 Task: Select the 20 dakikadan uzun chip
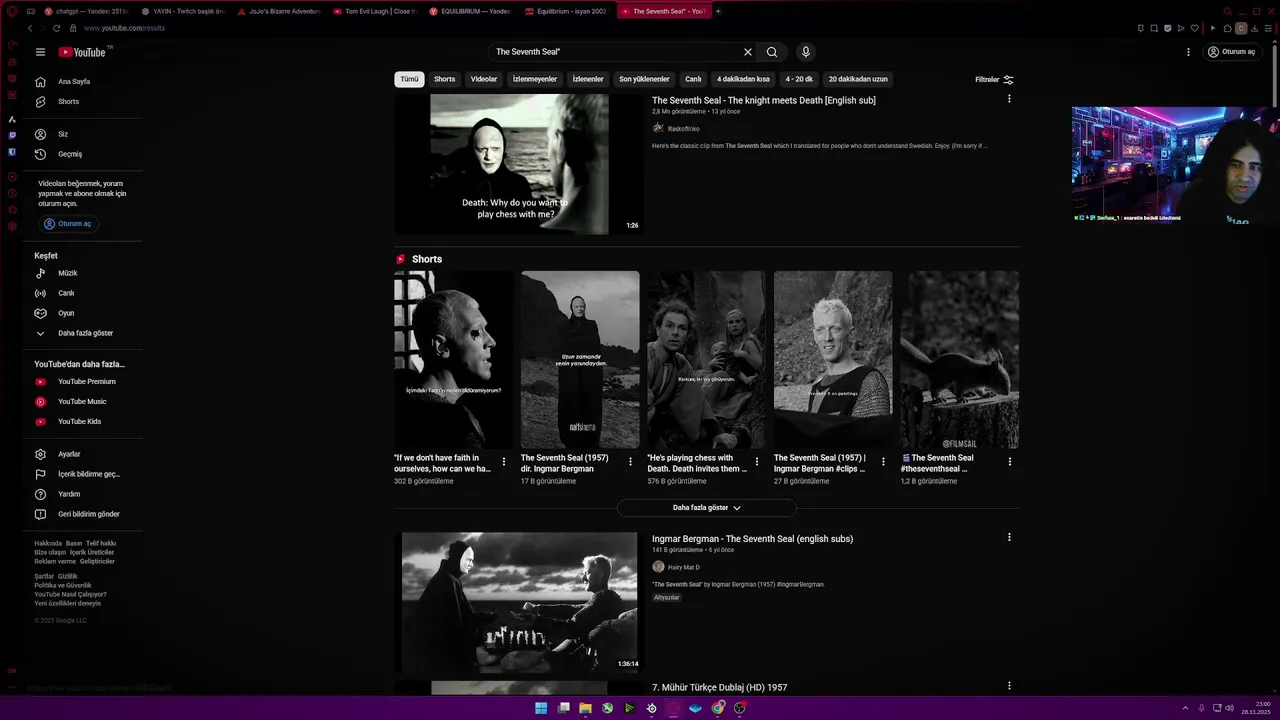point(858,79)
